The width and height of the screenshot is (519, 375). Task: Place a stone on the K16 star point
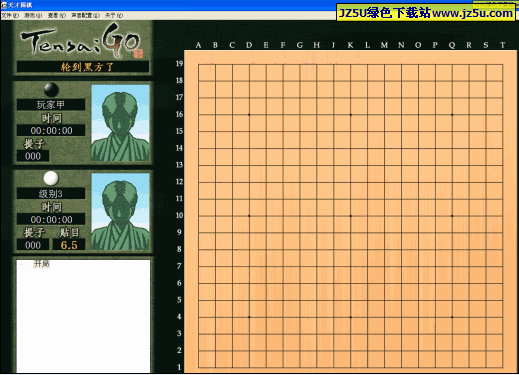[x=351, y=115]
